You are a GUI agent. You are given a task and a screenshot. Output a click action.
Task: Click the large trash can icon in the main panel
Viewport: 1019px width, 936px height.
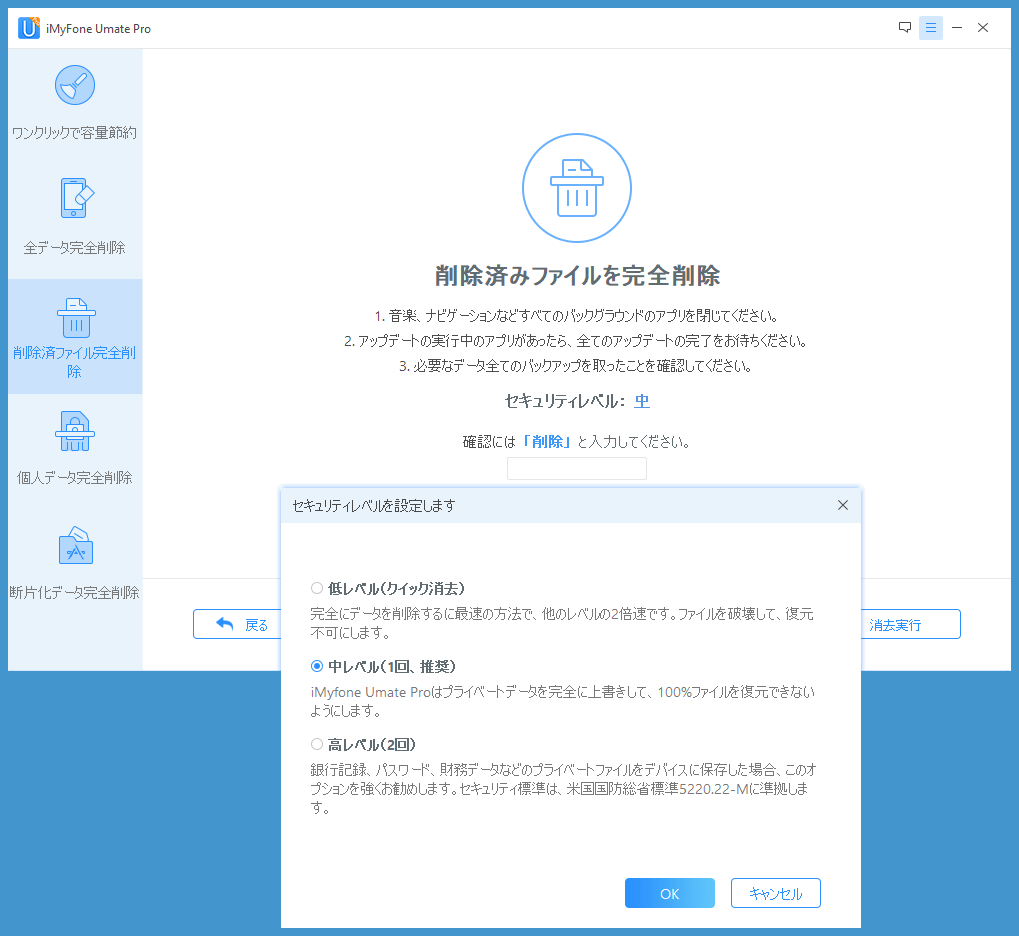pyautogui.click(x=577, y=188)
